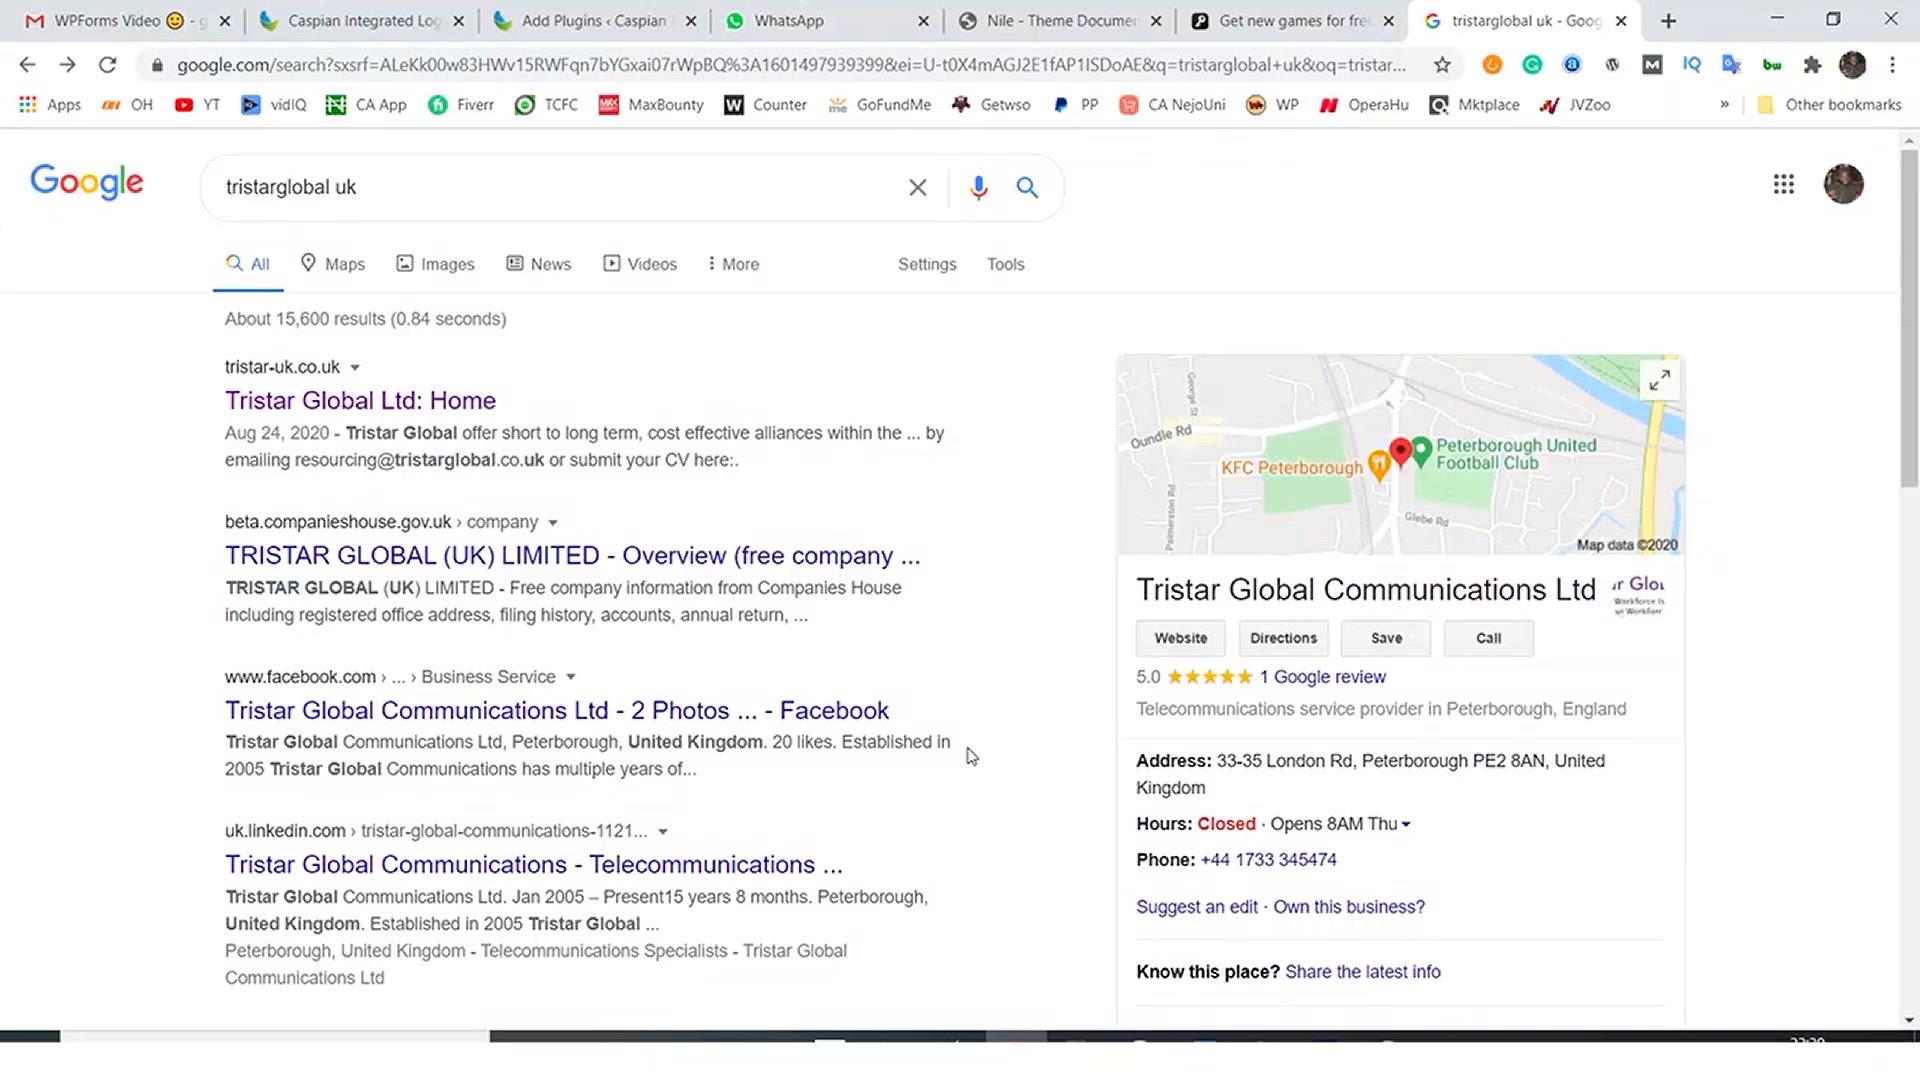Open search Settings menu
Screen dimensions: 1920x1080
[927, 264]
